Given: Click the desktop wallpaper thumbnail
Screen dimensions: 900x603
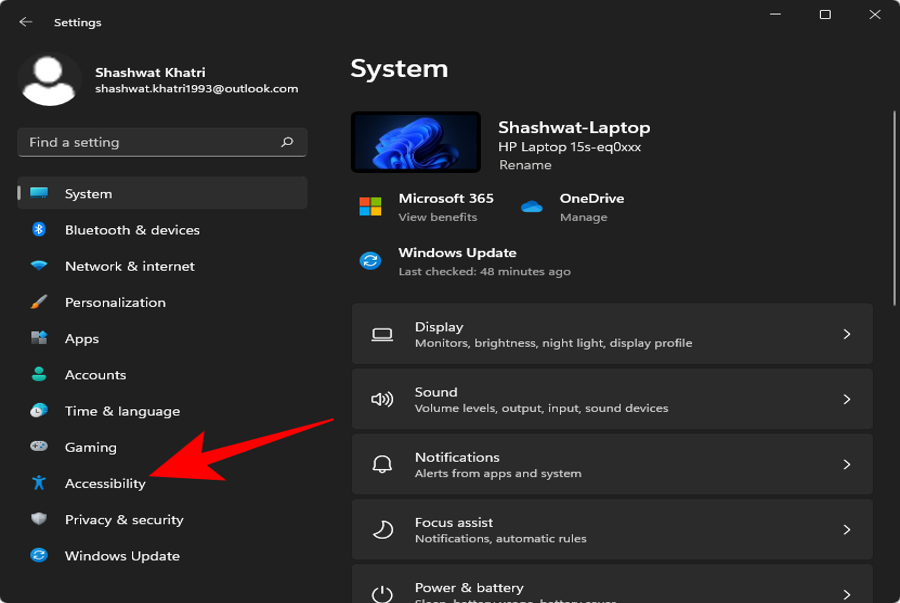Looking at the screenshot, I should click(x=416, y=142).
